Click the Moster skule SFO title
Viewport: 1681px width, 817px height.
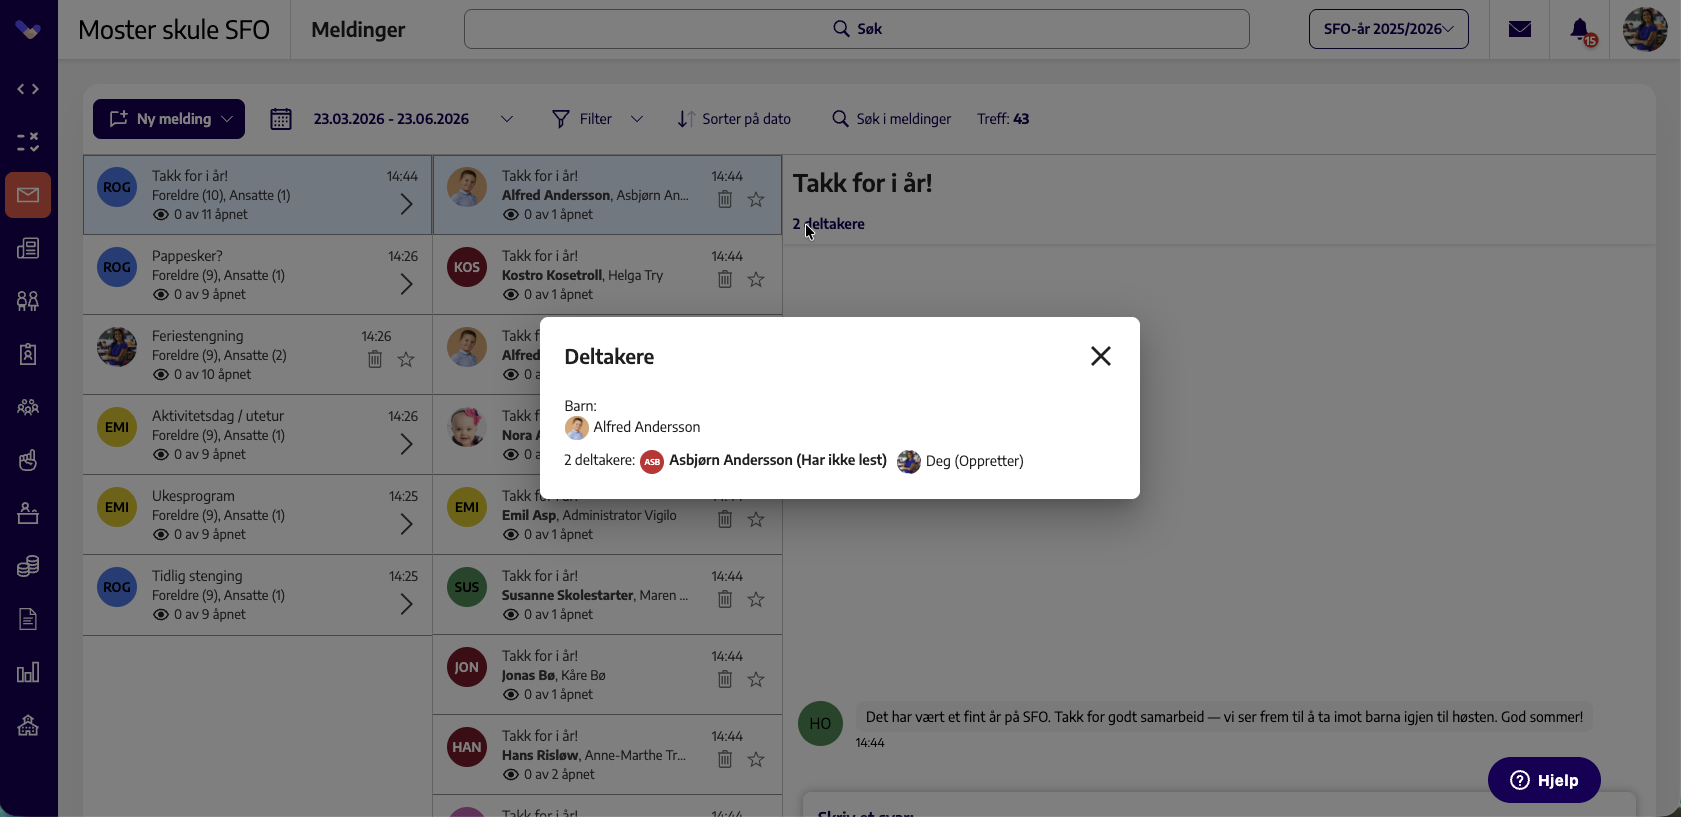[x=174, y=30]
